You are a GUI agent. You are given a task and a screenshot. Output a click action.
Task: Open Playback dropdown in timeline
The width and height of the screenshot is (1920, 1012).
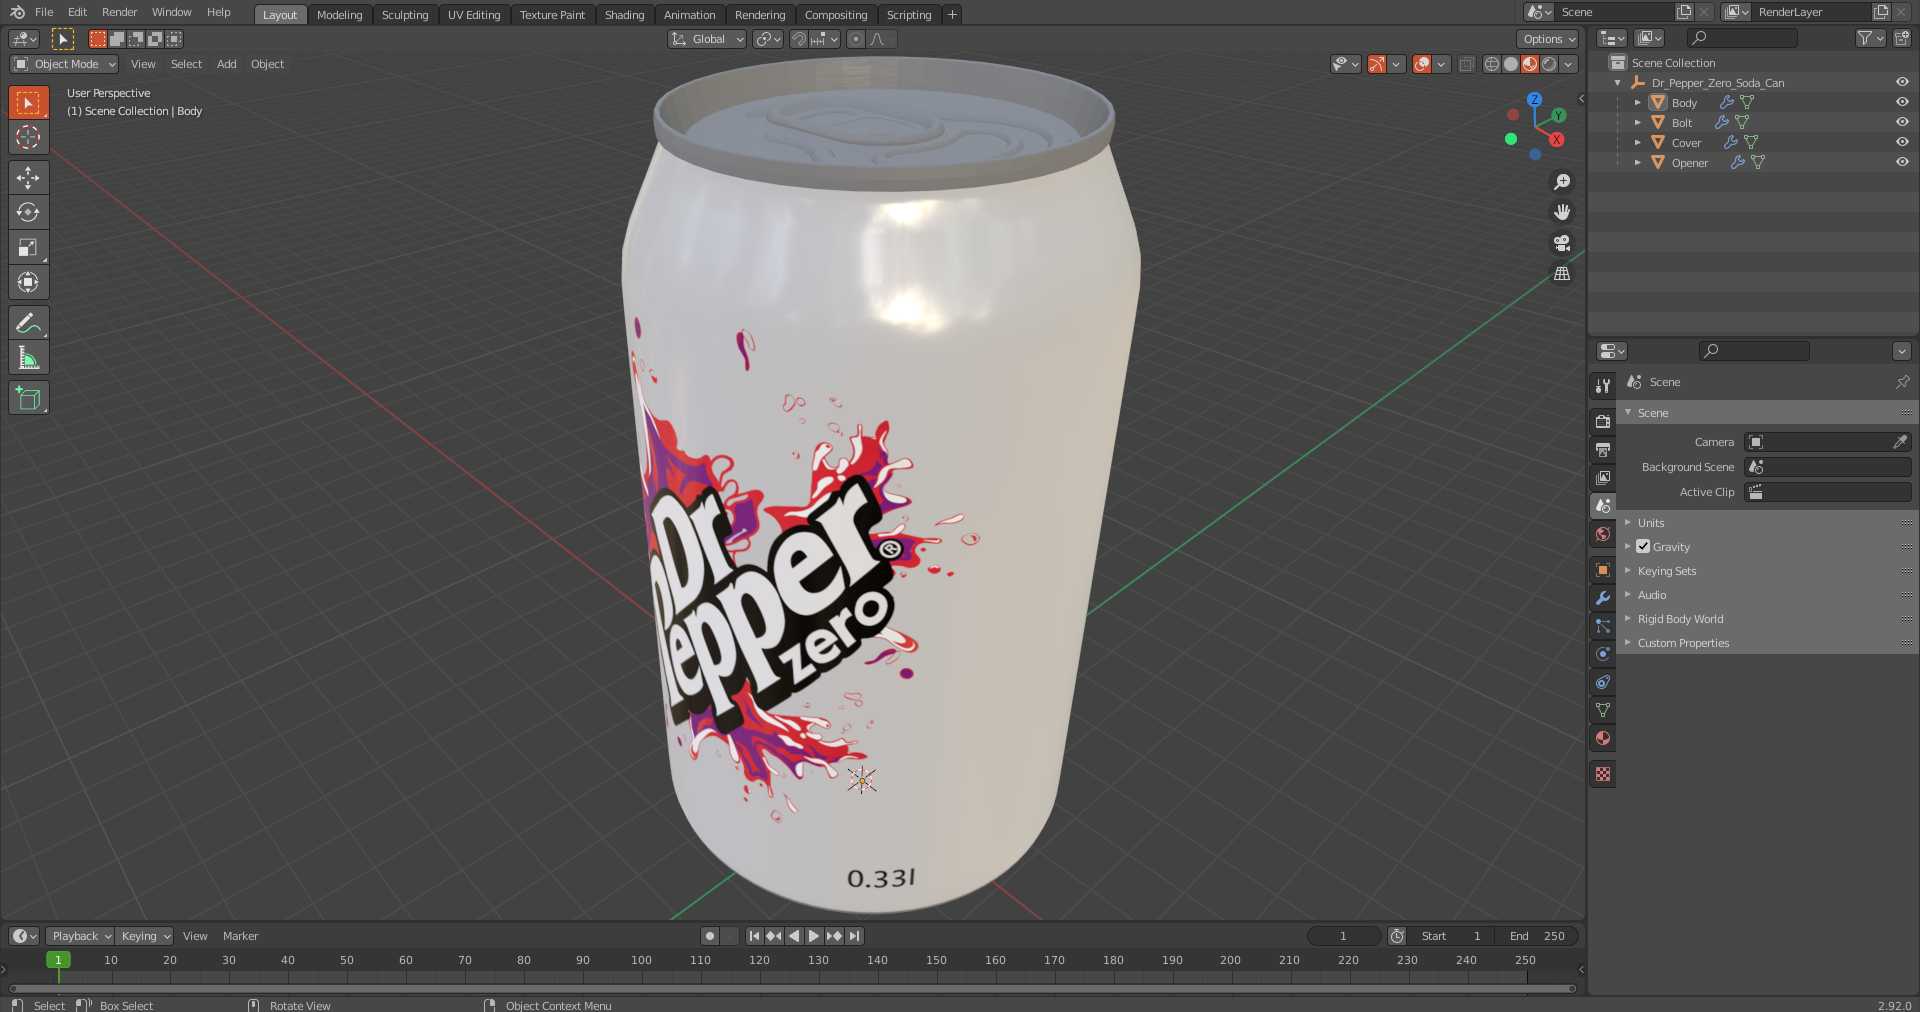point(80,936)
